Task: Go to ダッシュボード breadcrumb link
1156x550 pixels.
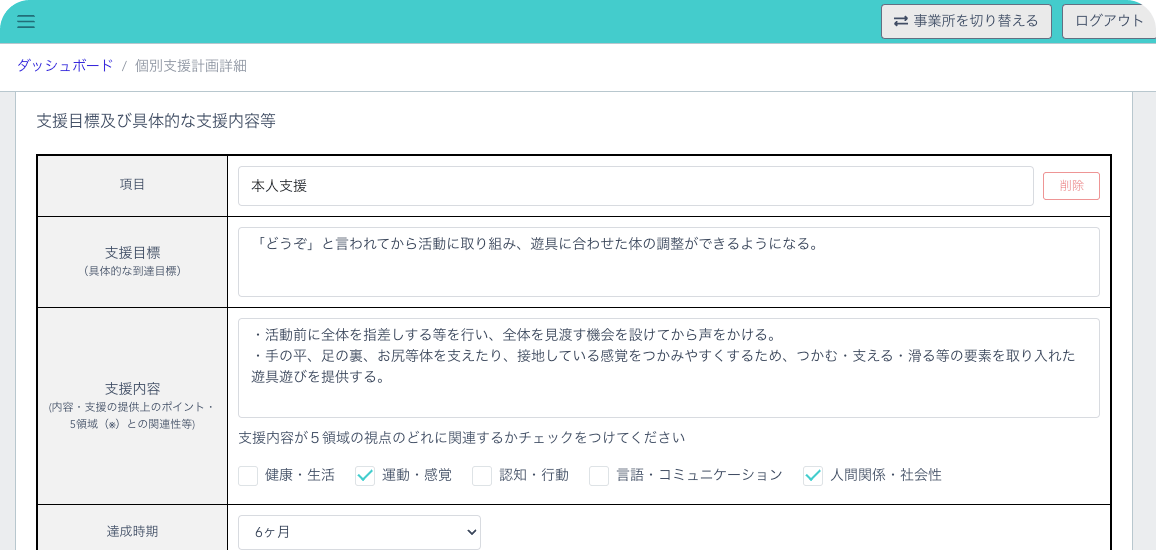Action: [x=65, y=66]
